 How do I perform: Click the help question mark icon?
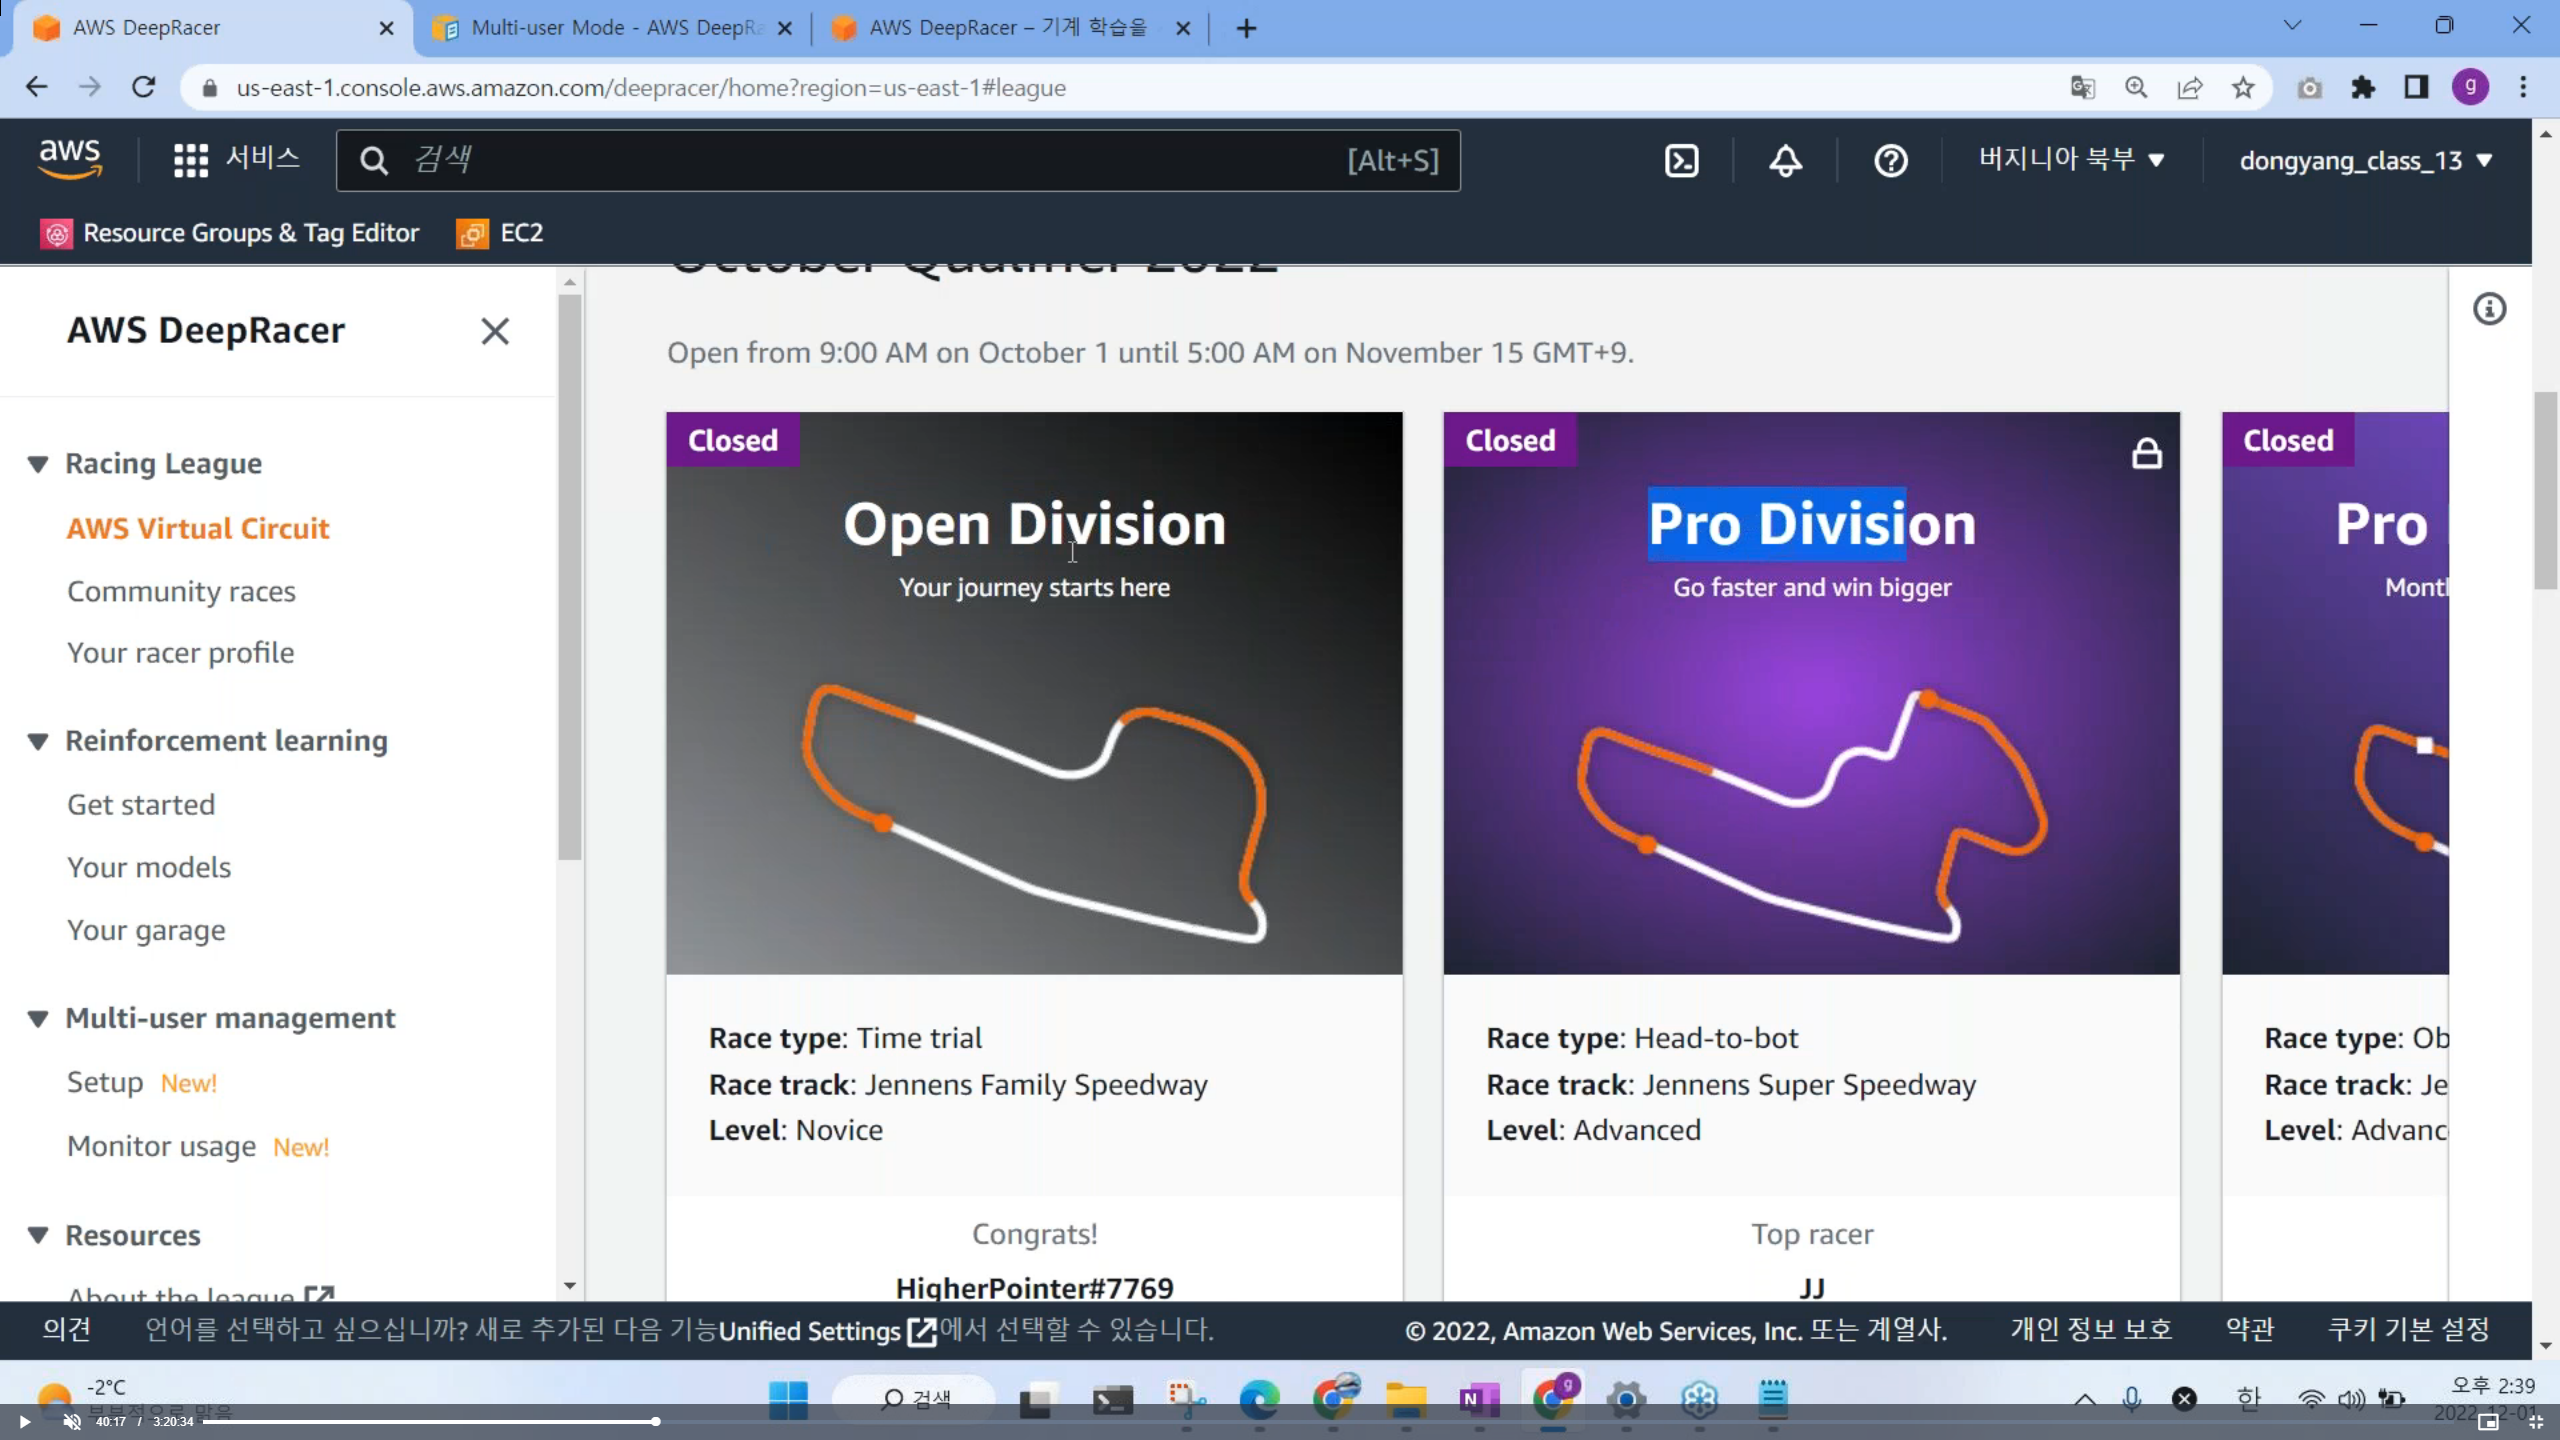(x=1890, y=160)
